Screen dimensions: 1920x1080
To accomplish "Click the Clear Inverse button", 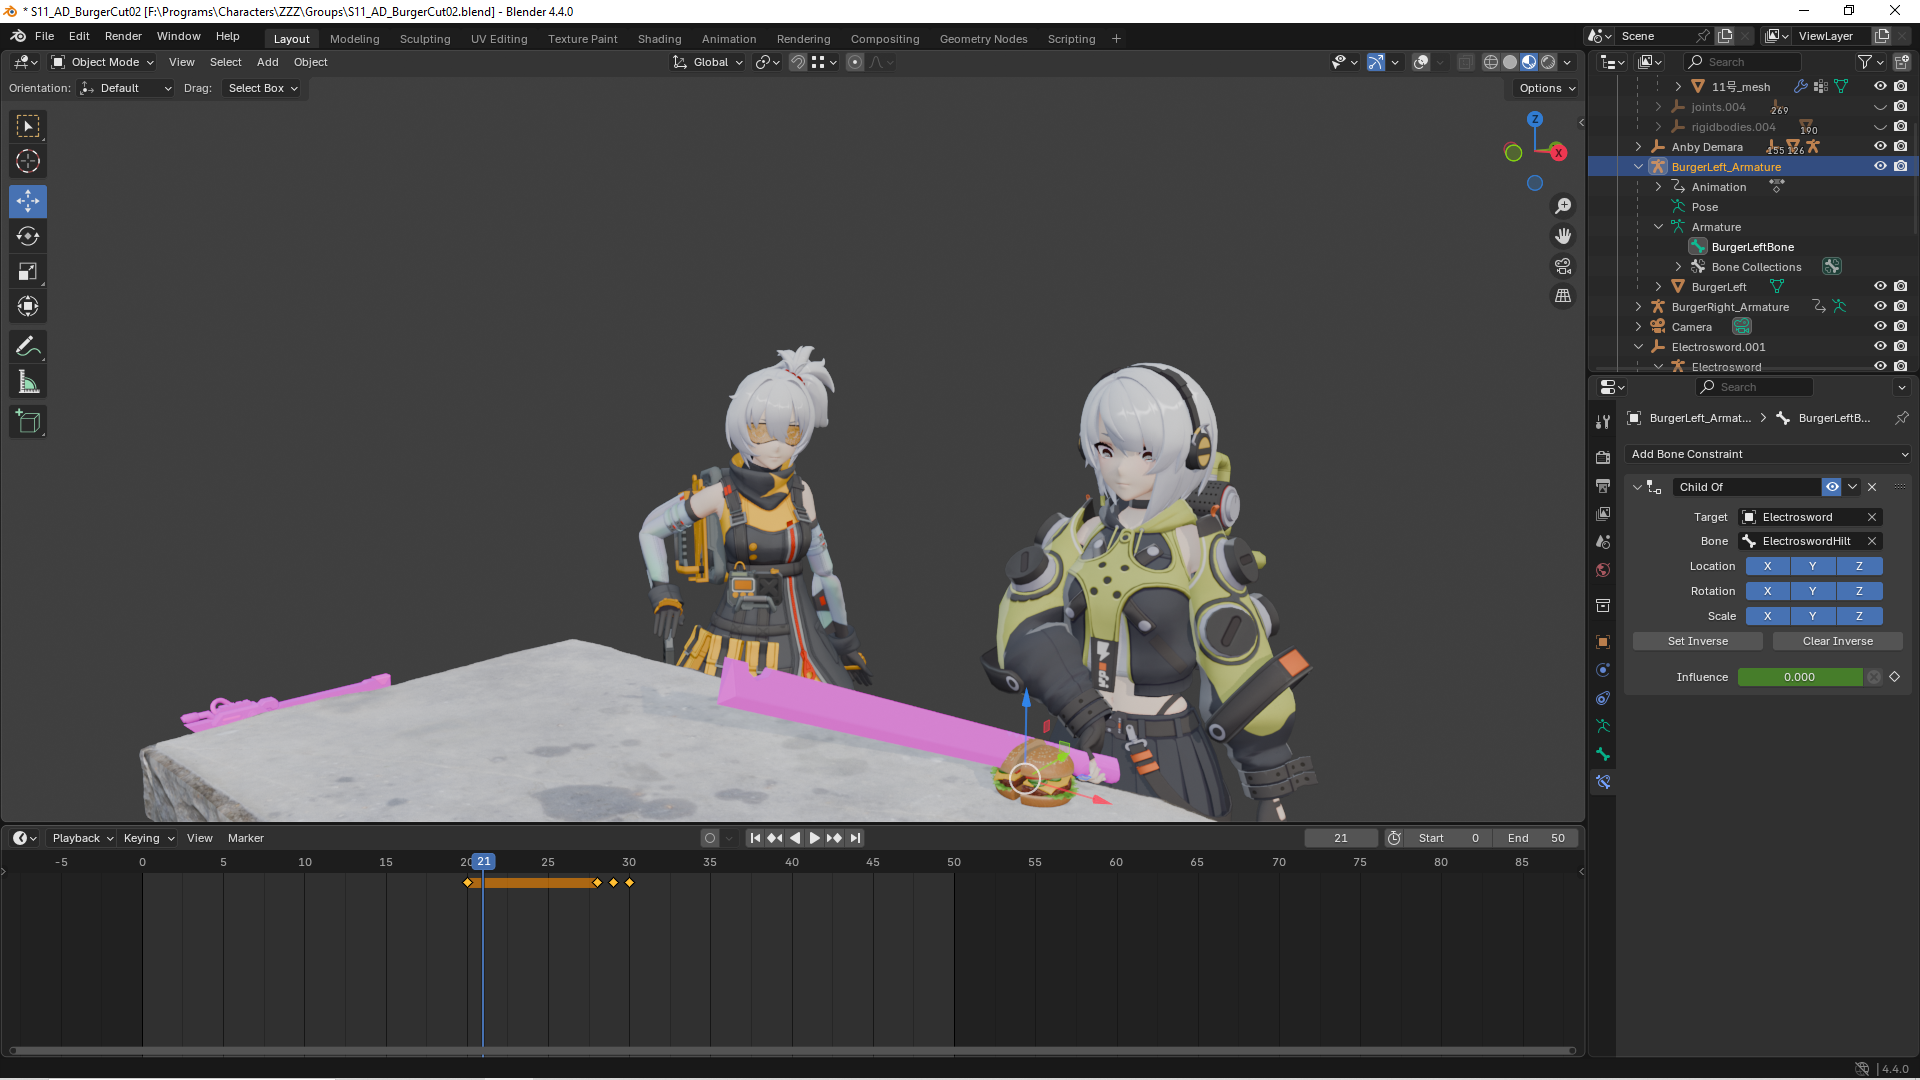I will click(1837, 641).
